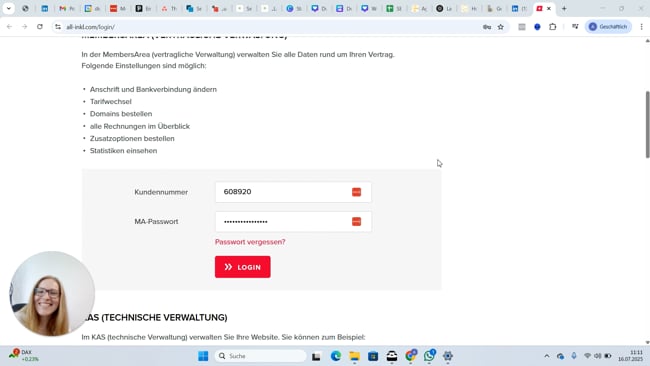650x366 pixels.
Task: Open Microsoft Store from taskbar
Action: tap(373, 356)
